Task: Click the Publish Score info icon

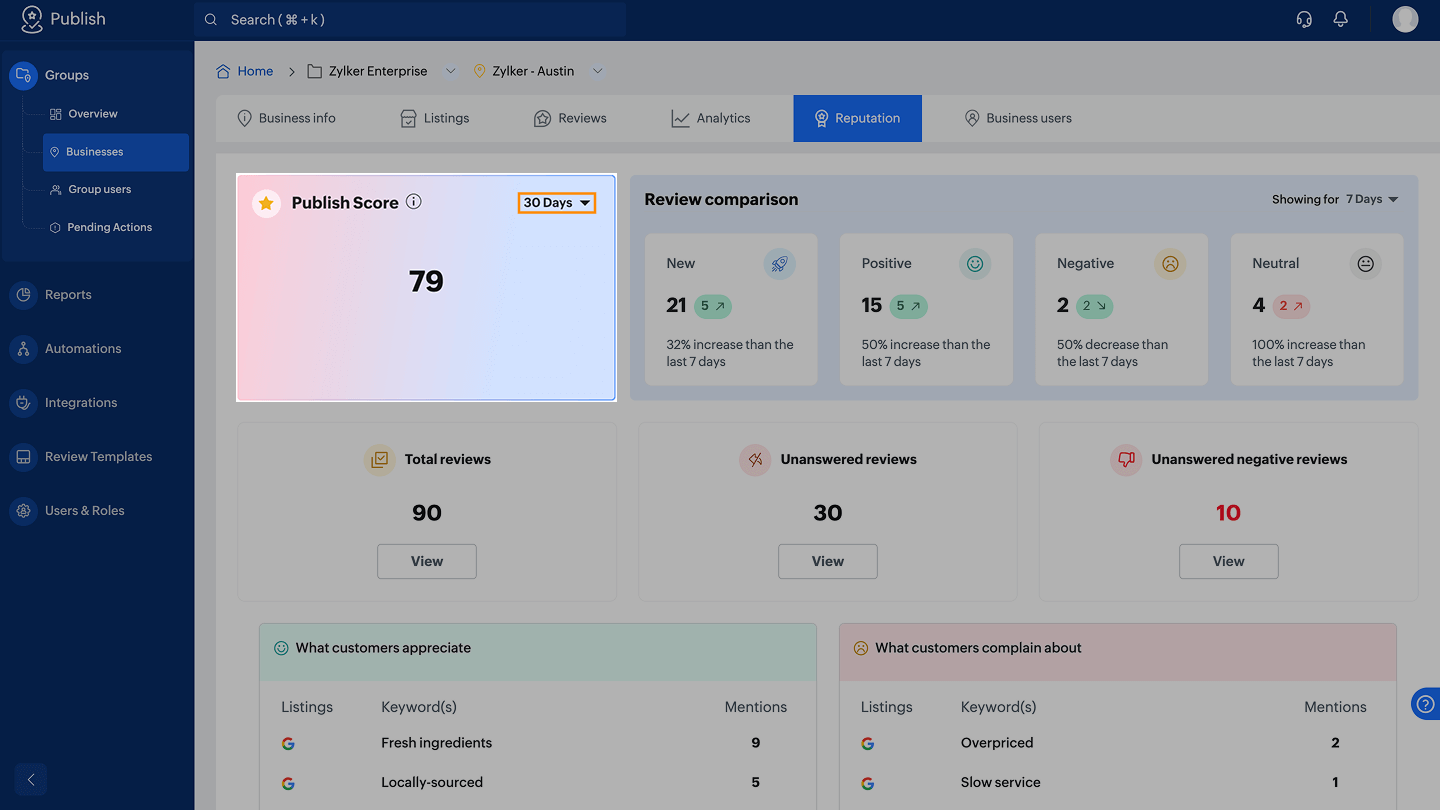Action: pyautogui.click(x=414, y=202)
